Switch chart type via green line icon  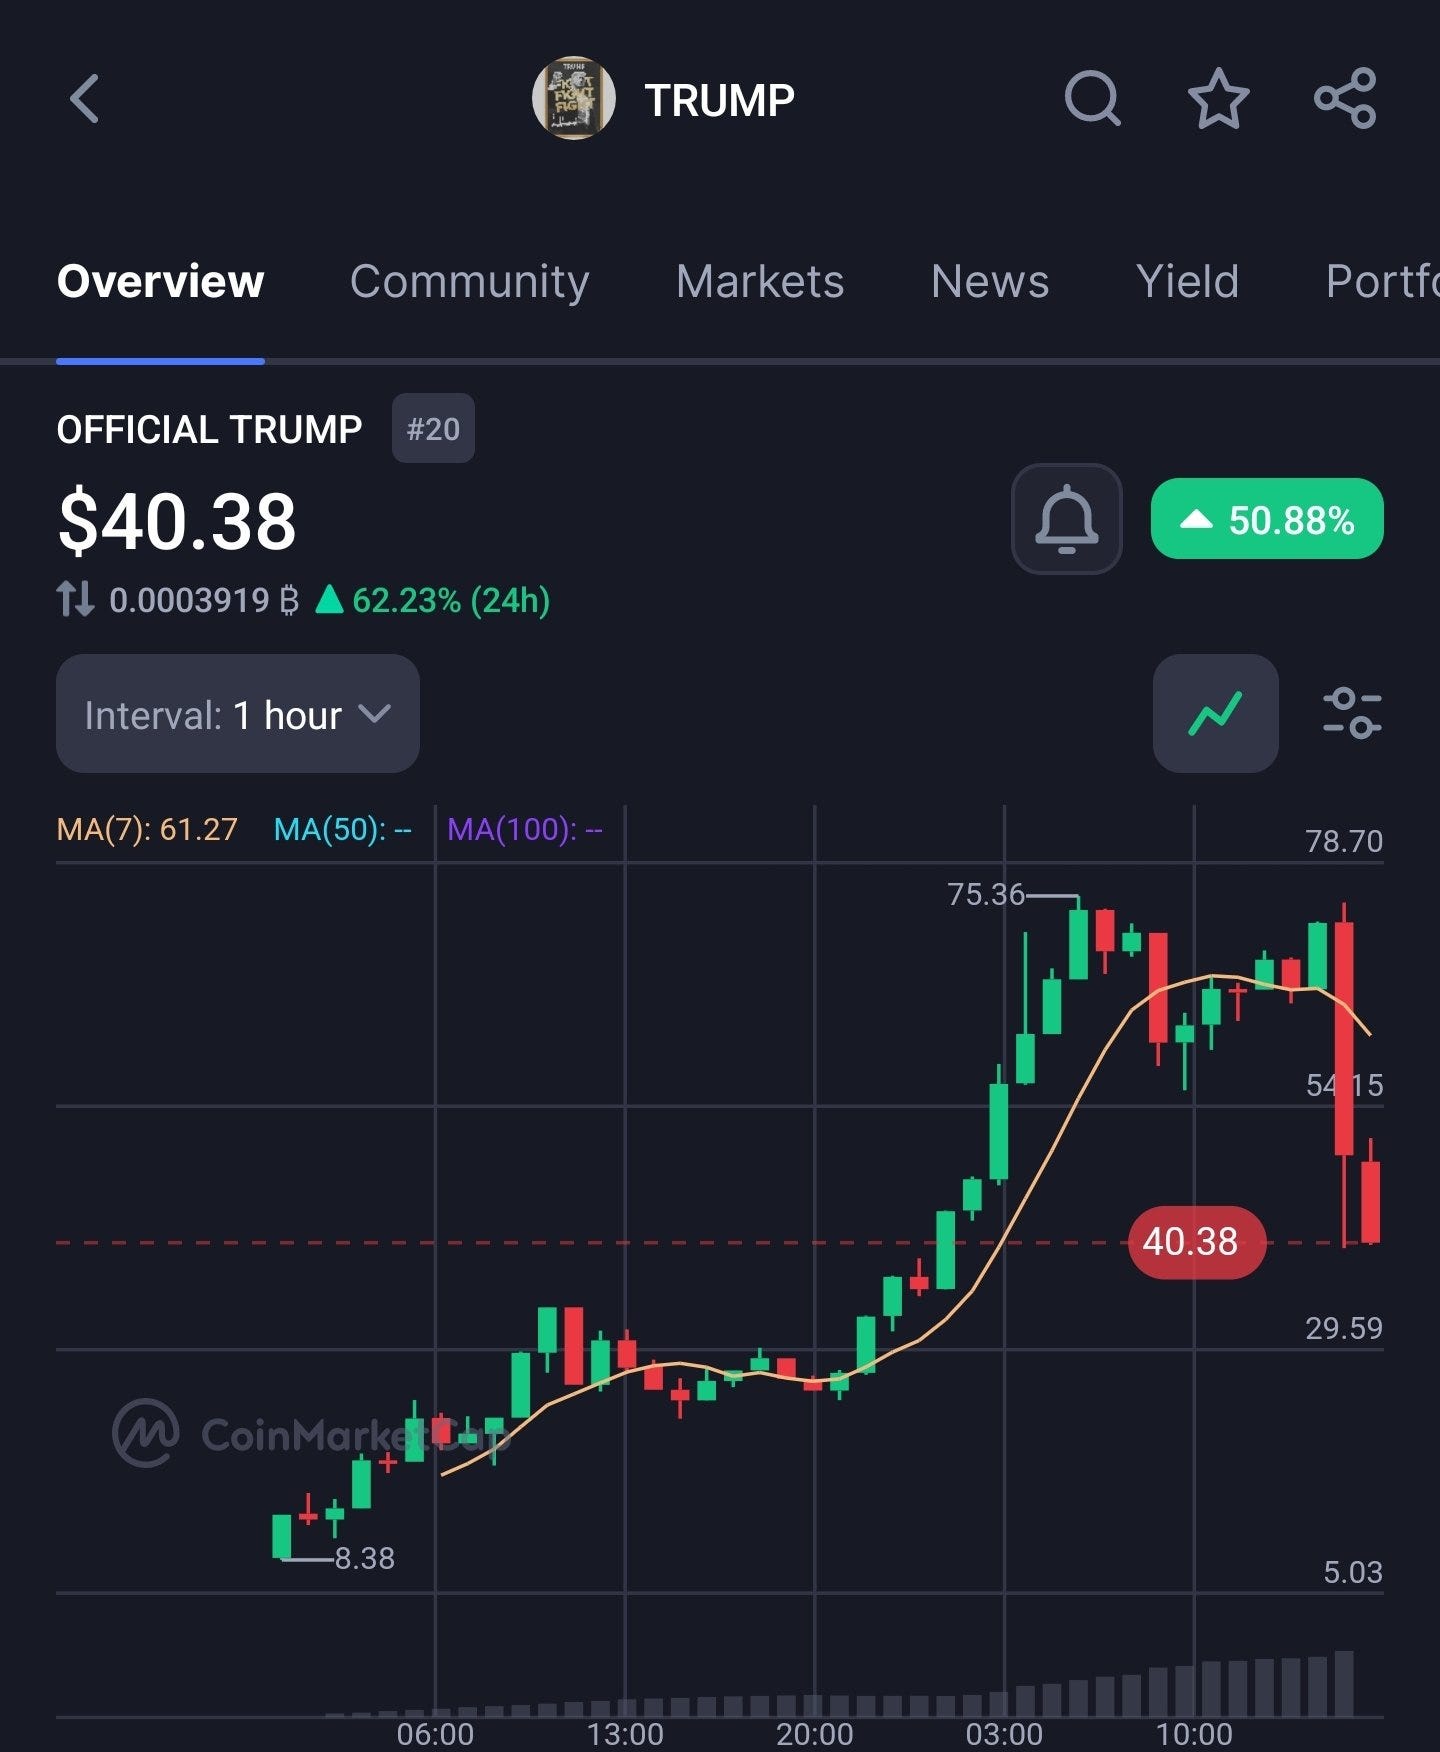(1215, 713)
